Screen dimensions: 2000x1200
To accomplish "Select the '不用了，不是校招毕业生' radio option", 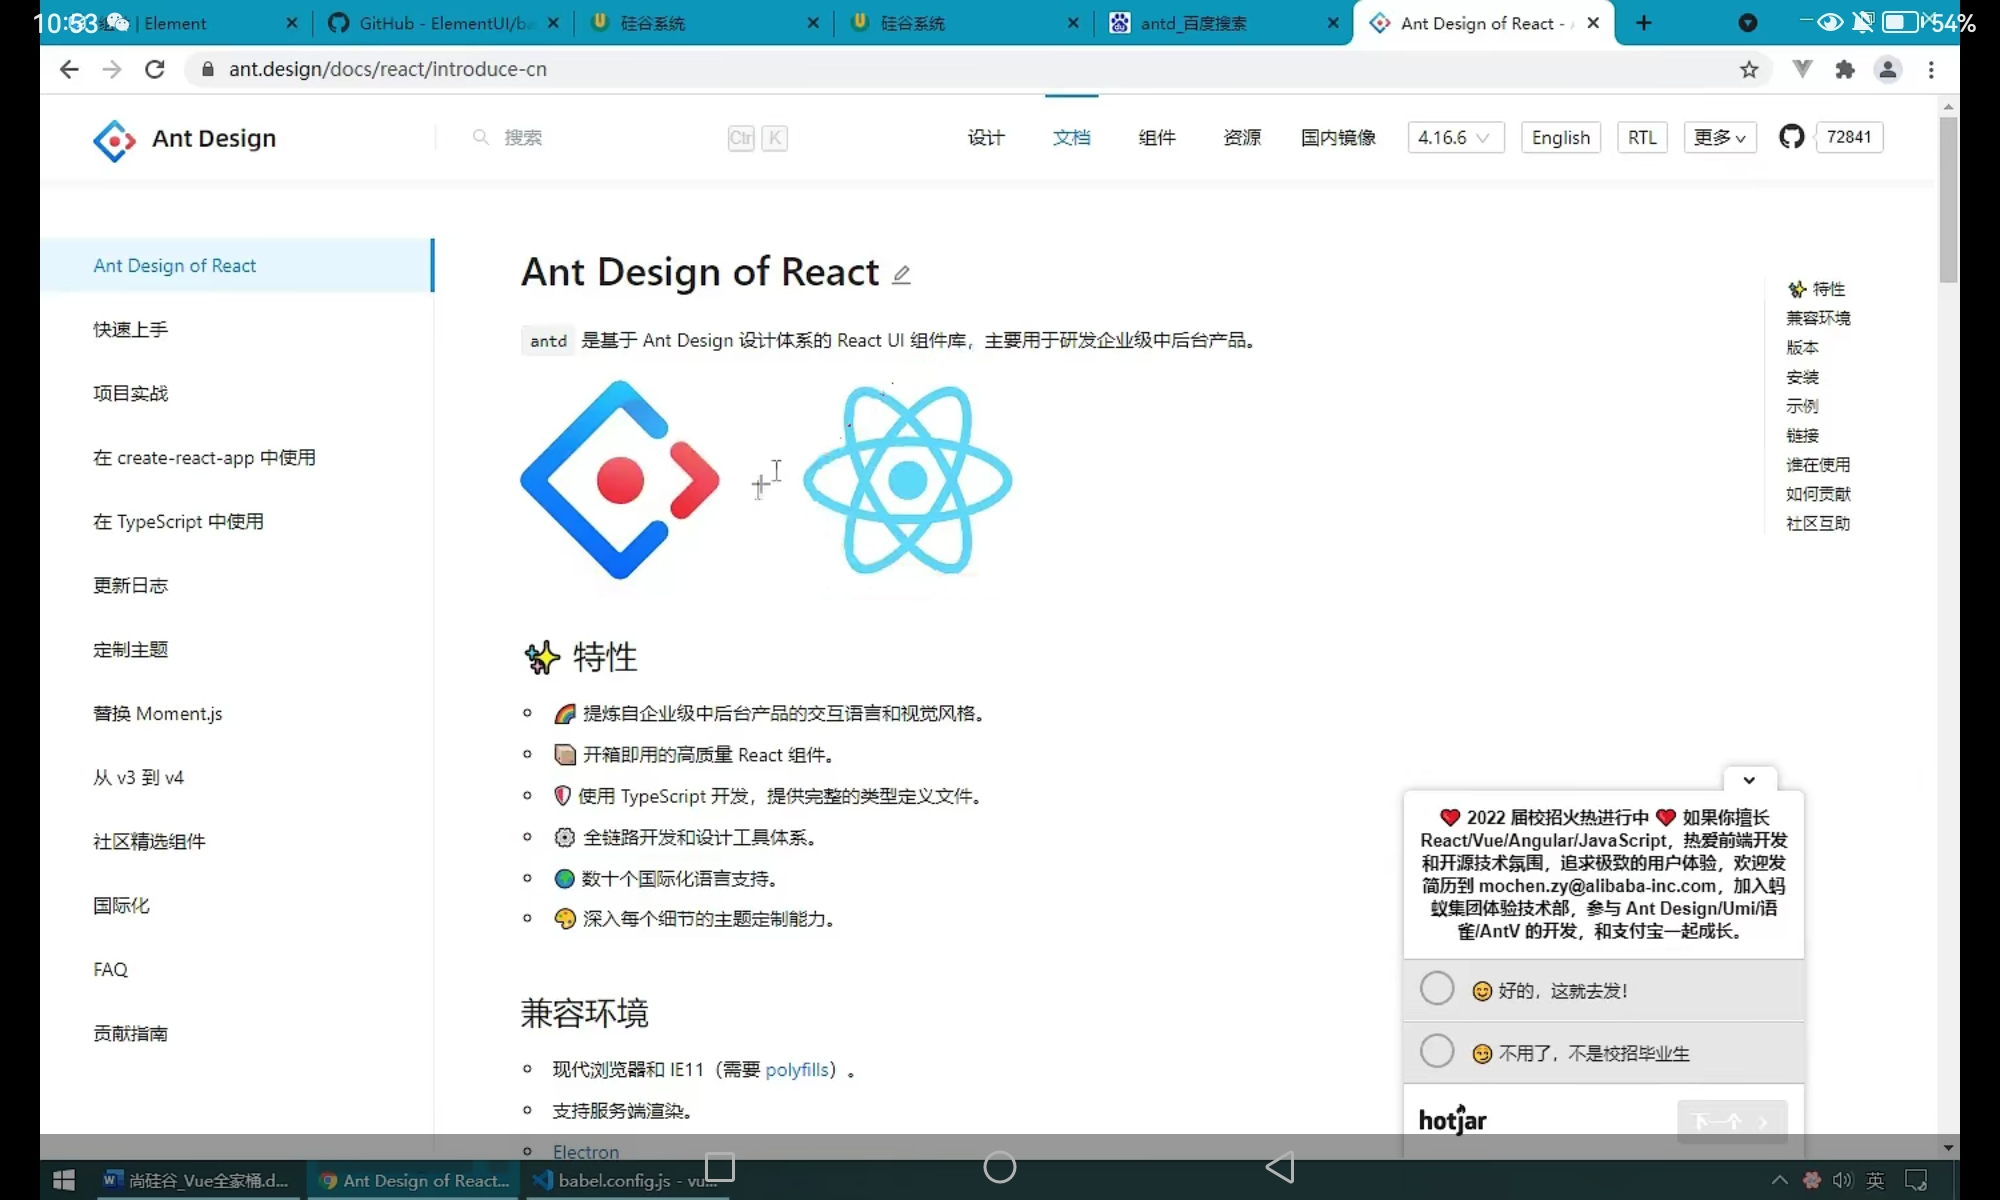I will pos(1437,1052).
